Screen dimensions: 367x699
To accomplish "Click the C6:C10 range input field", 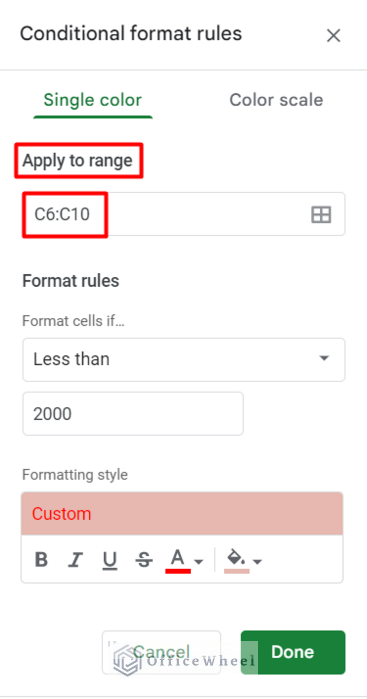I will click(184, 214).
